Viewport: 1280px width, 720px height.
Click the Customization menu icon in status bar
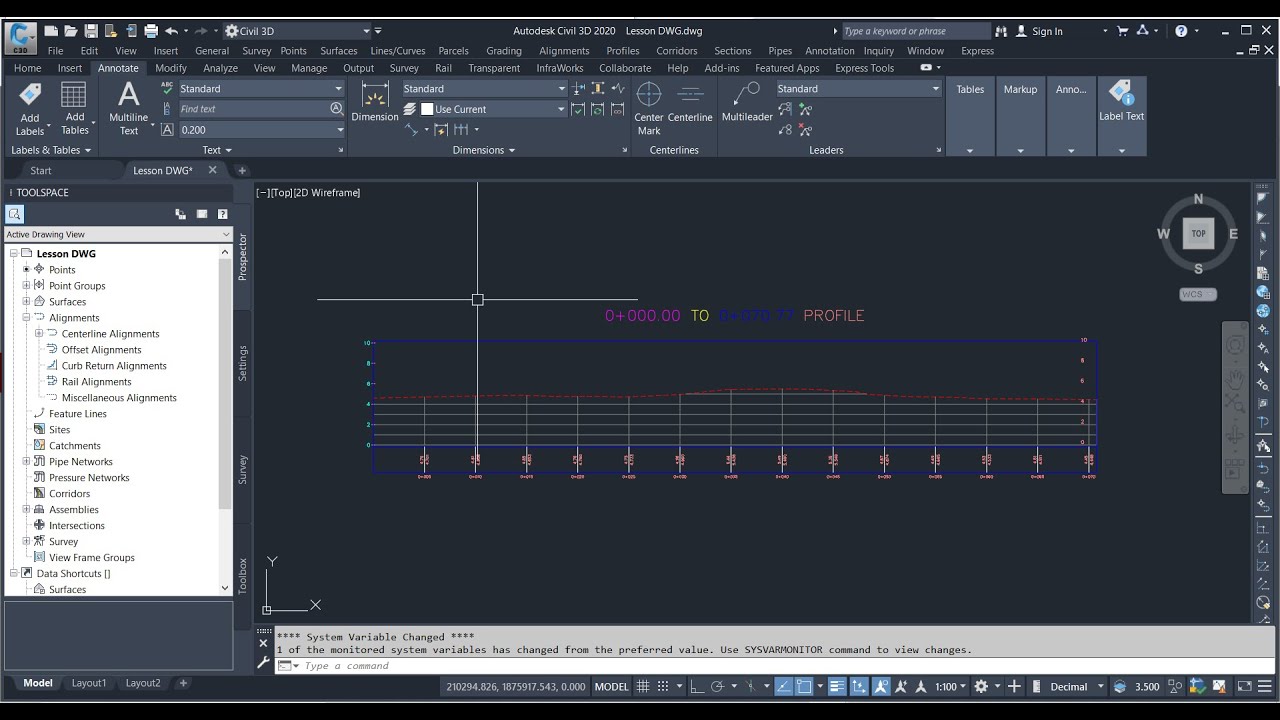coord(1264,687)
